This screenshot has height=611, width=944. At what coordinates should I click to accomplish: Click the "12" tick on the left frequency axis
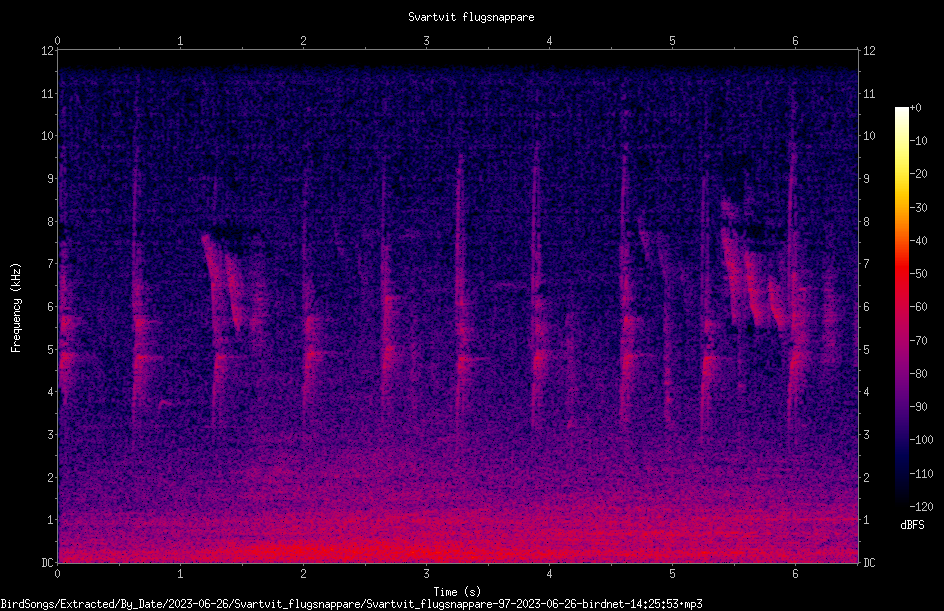47,51
